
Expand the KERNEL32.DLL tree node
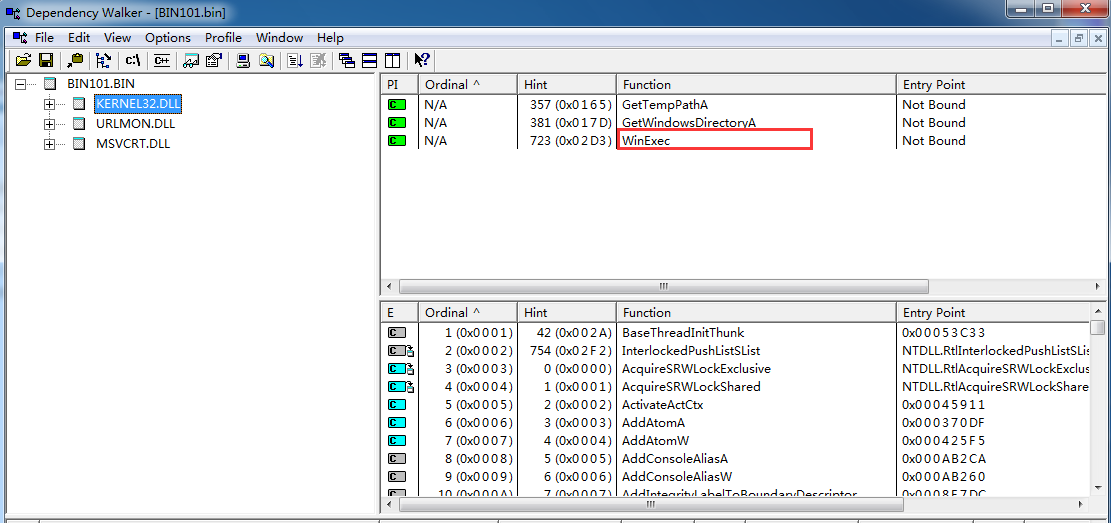tap(49, 104)
